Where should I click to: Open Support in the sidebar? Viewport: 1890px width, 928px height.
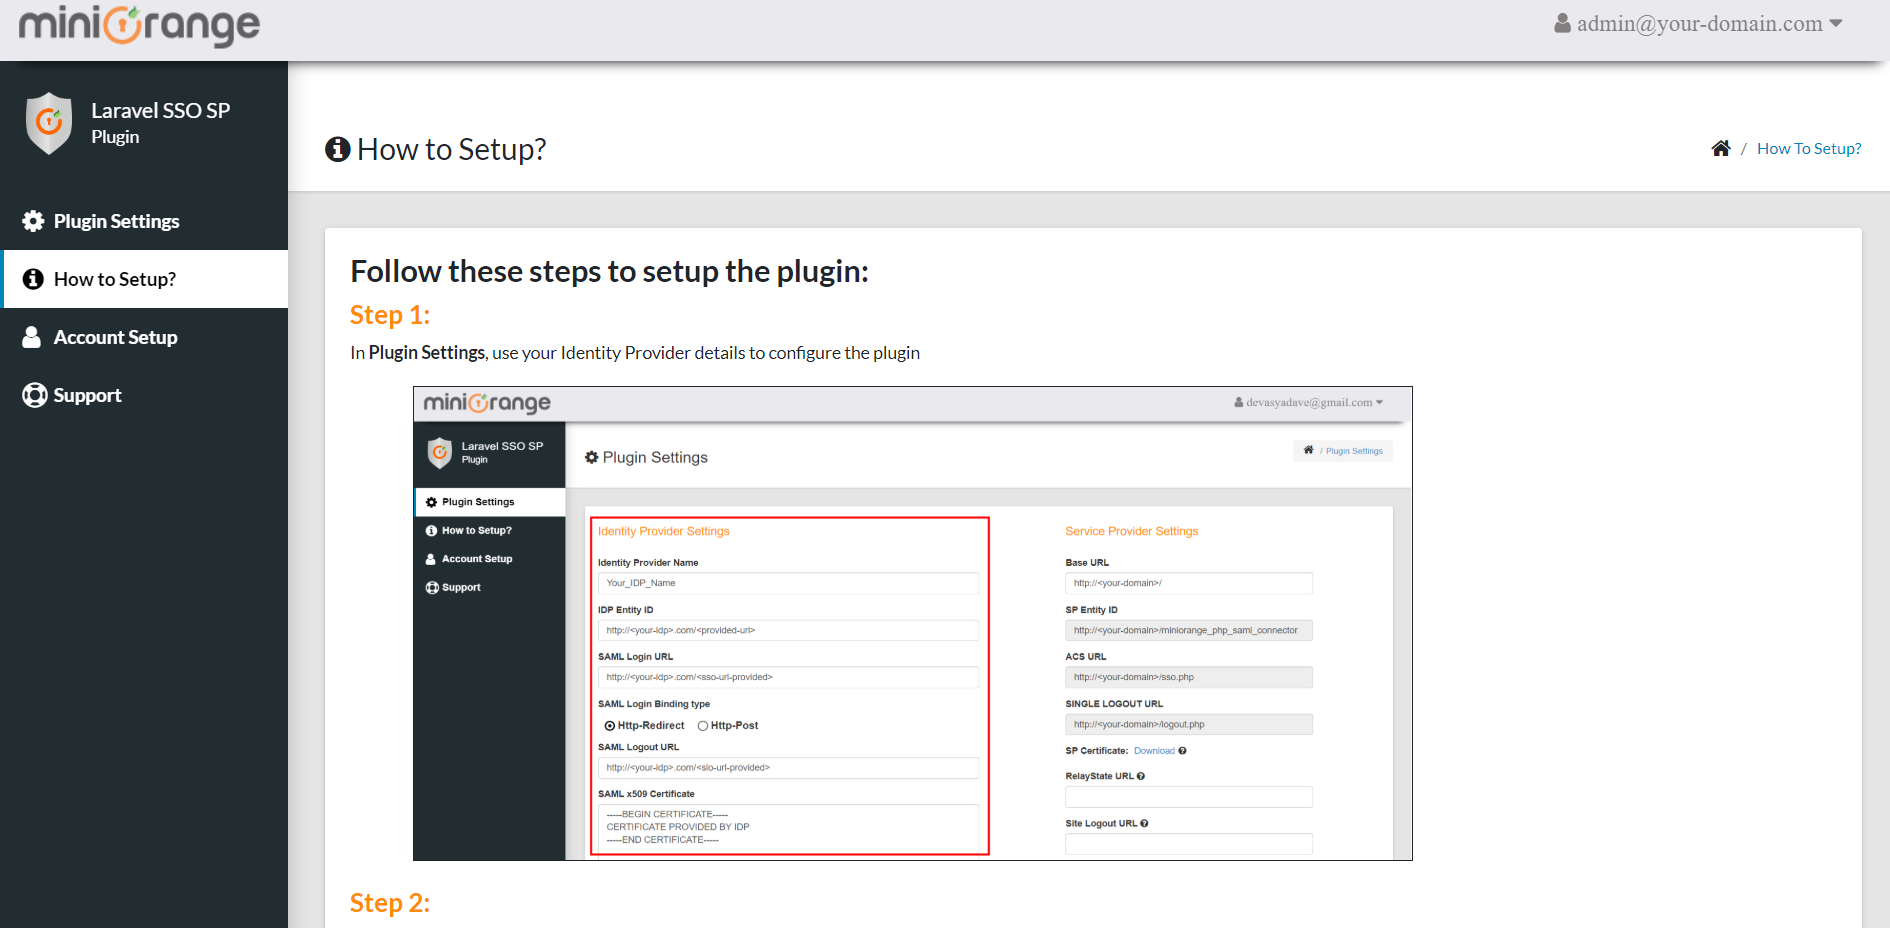144,395
